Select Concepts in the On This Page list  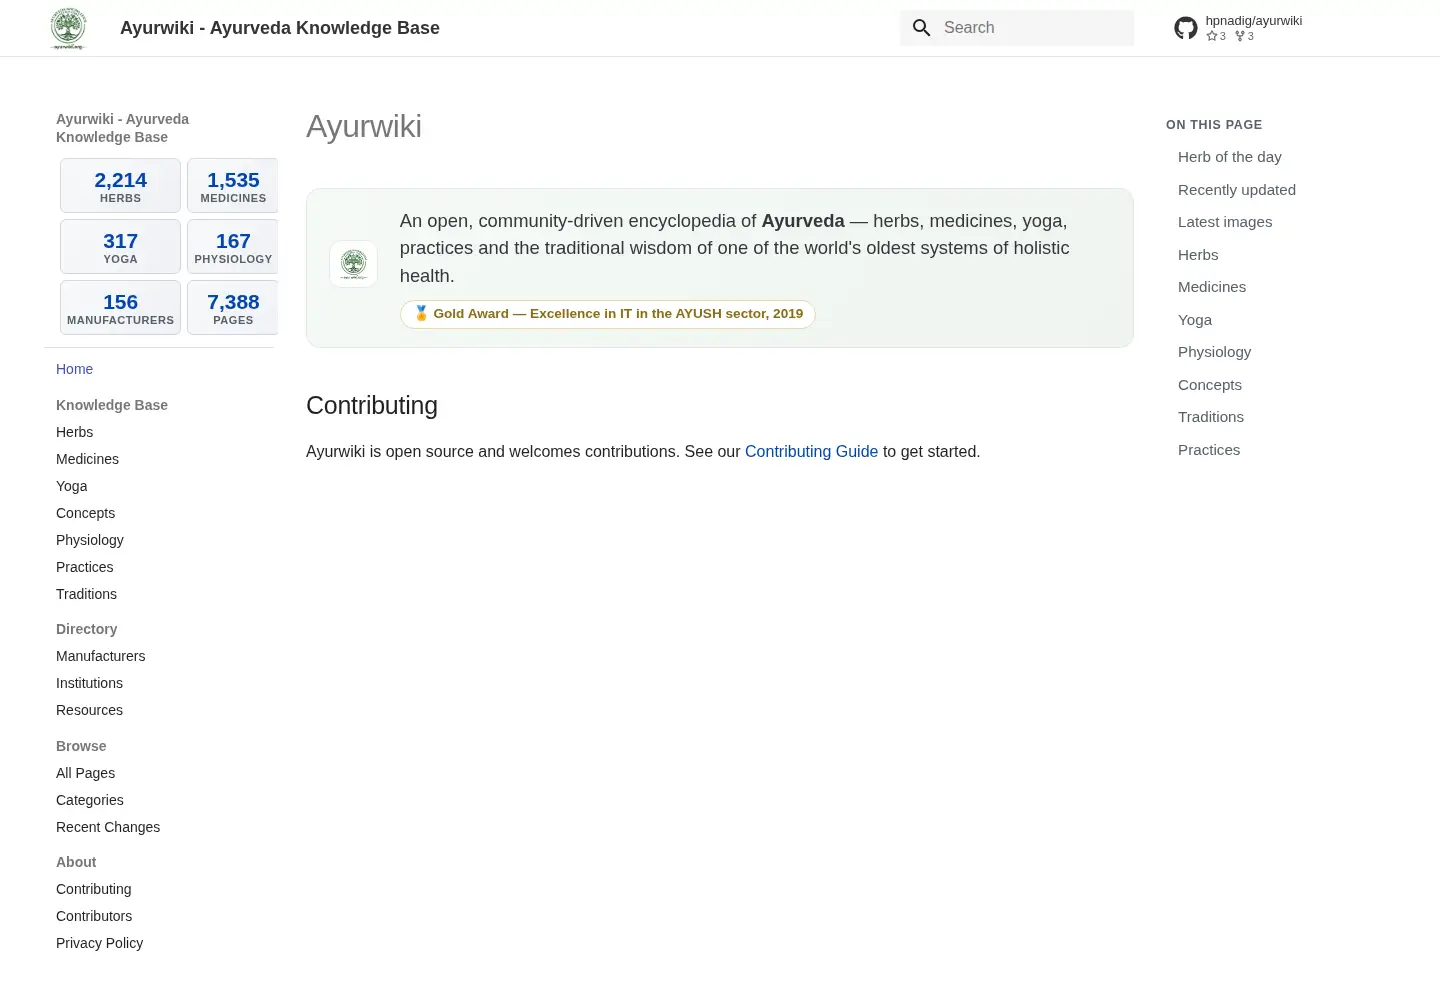pos(1210,385)
